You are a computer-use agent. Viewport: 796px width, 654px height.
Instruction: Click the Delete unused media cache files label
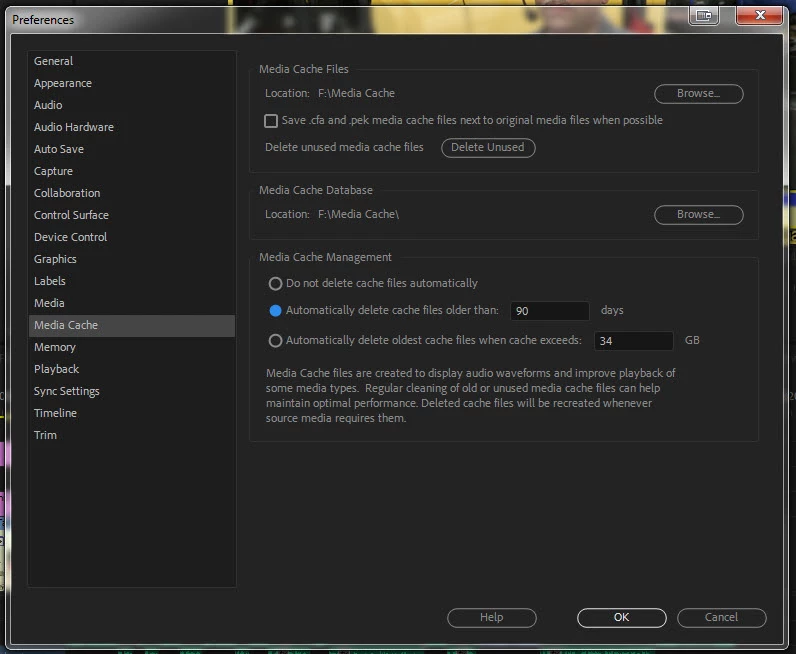click(x=344, y=147)
